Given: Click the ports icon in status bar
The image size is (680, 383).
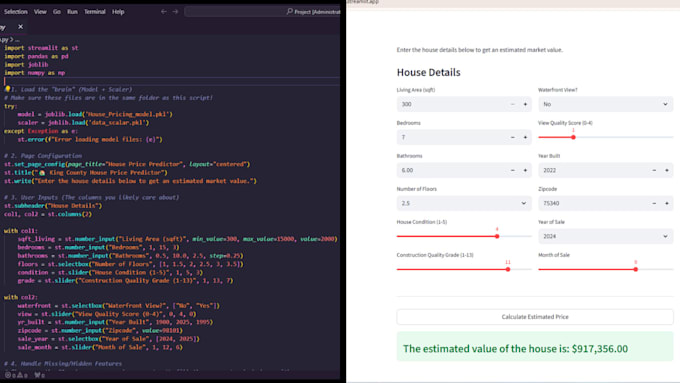Looking at the screenshot, I should point(39,375).
